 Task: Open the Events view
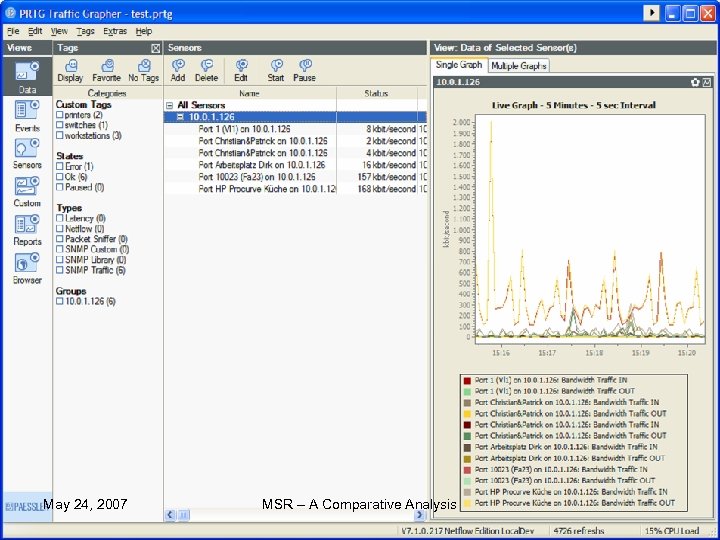click(27, 116)
